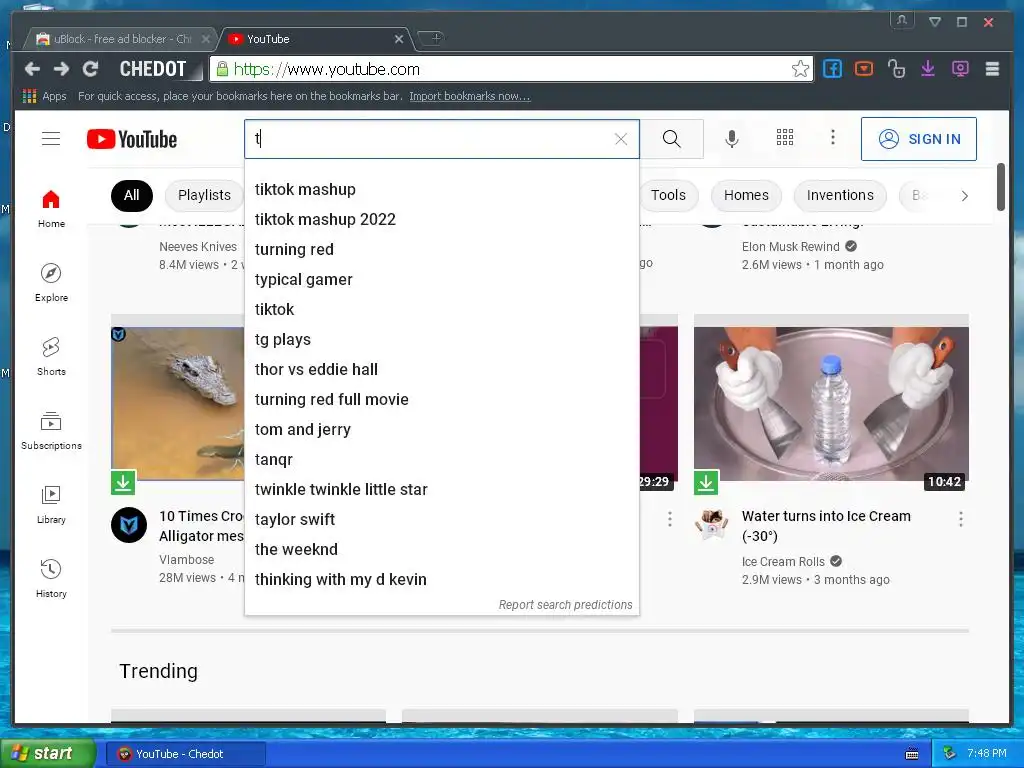
Task: Open Vlambose channel avatar
Action: [129, 525]
